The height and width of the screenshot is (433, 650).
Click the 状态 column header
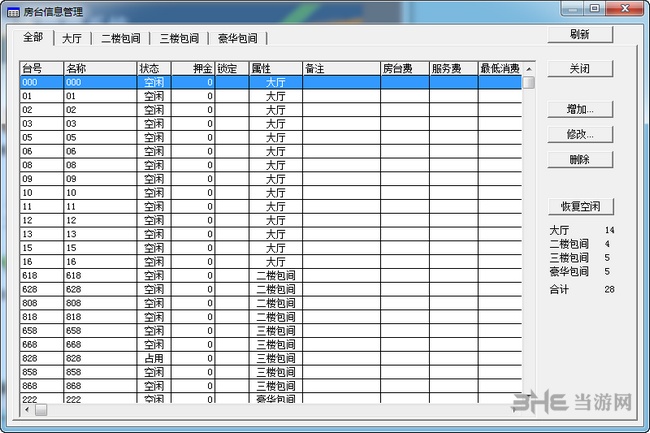click(x=154, y=68)
